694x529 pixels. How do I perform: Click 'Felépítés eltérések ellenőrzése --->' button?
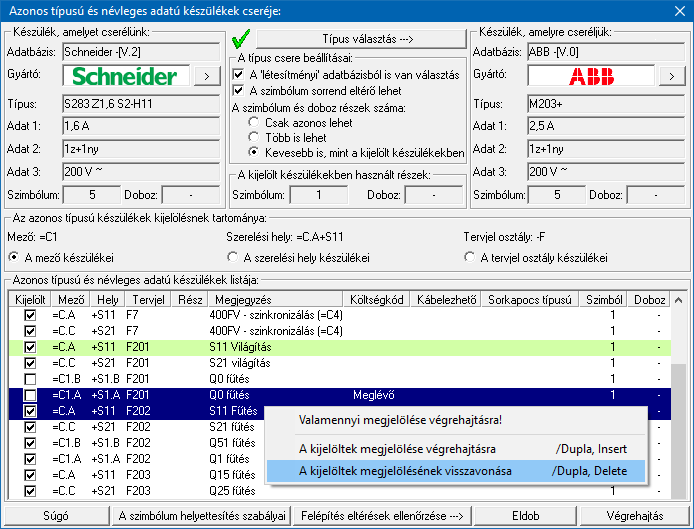click(x=382, y=516)
